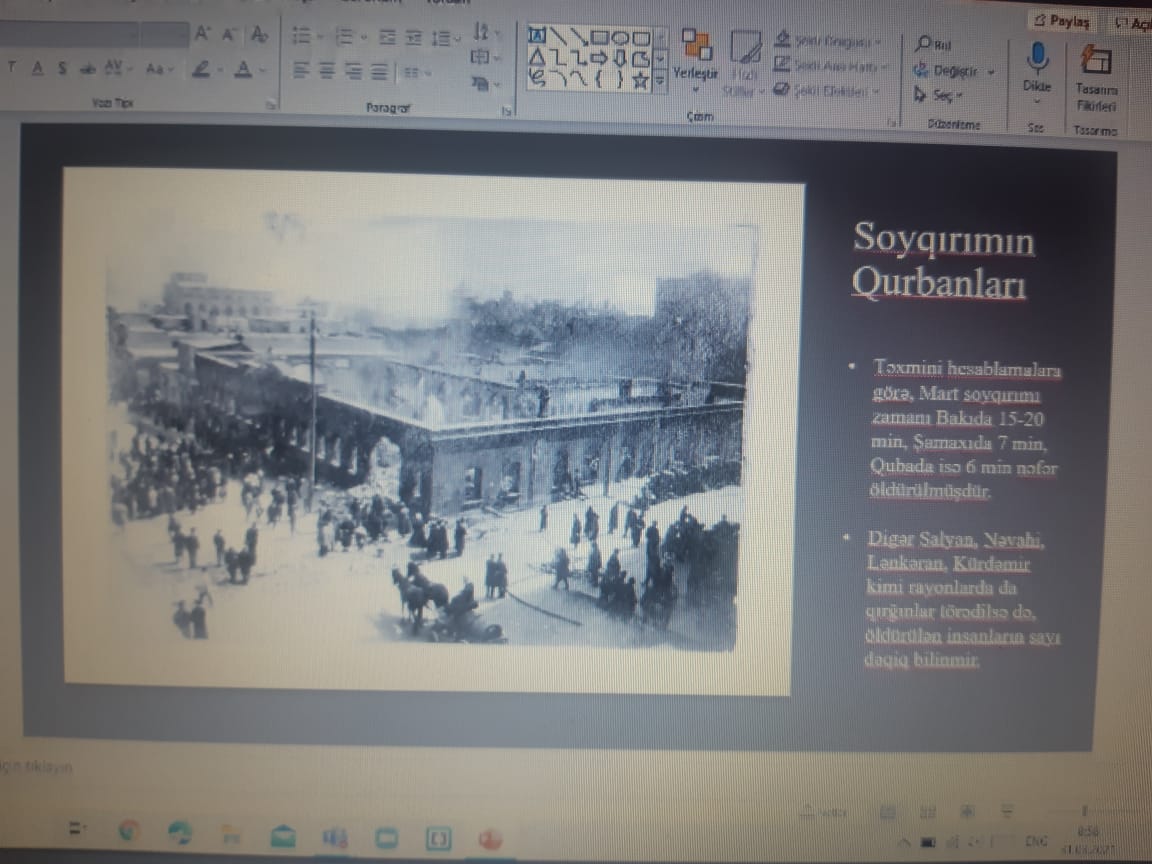Decrease list indent level
This screenshot has width=1152, height=864.
[x=387, y=37]
